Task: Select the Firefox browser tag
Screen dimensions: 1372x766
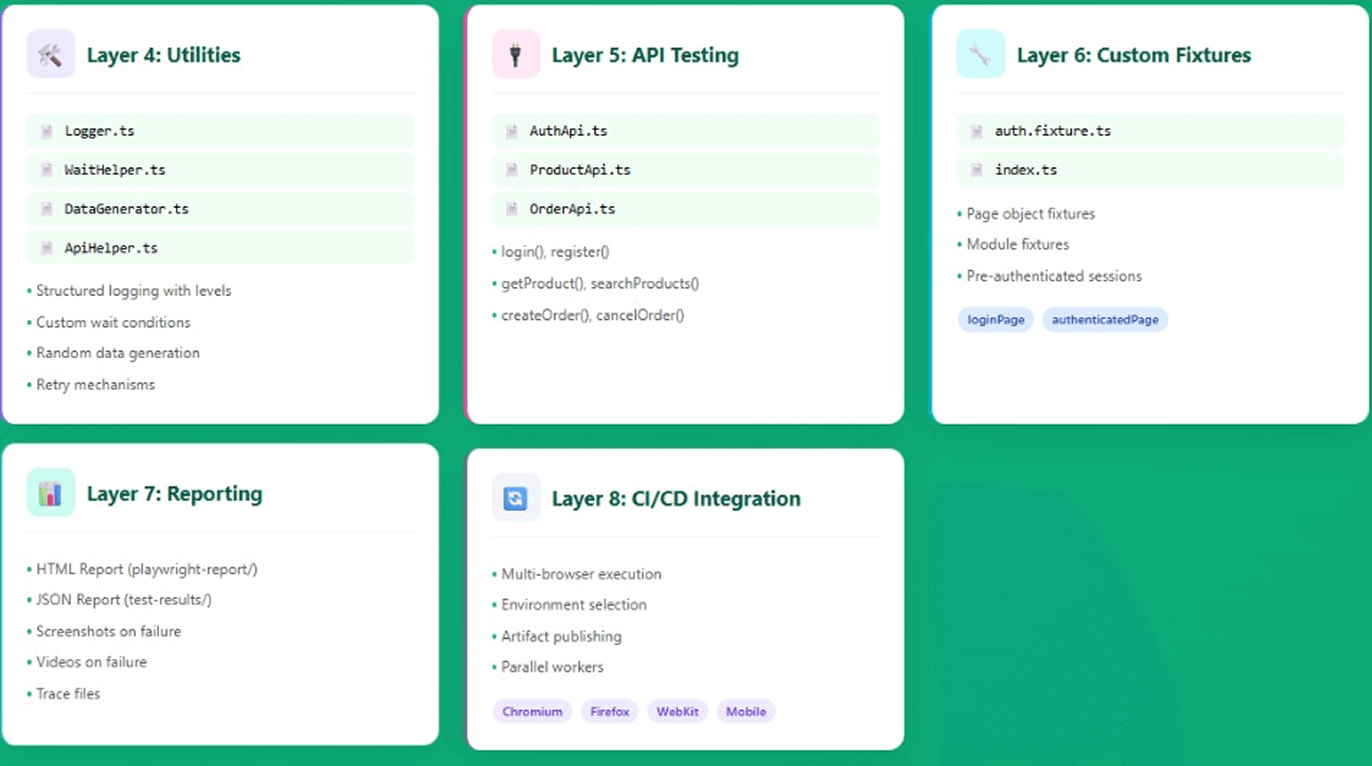Action: (609, 712)
